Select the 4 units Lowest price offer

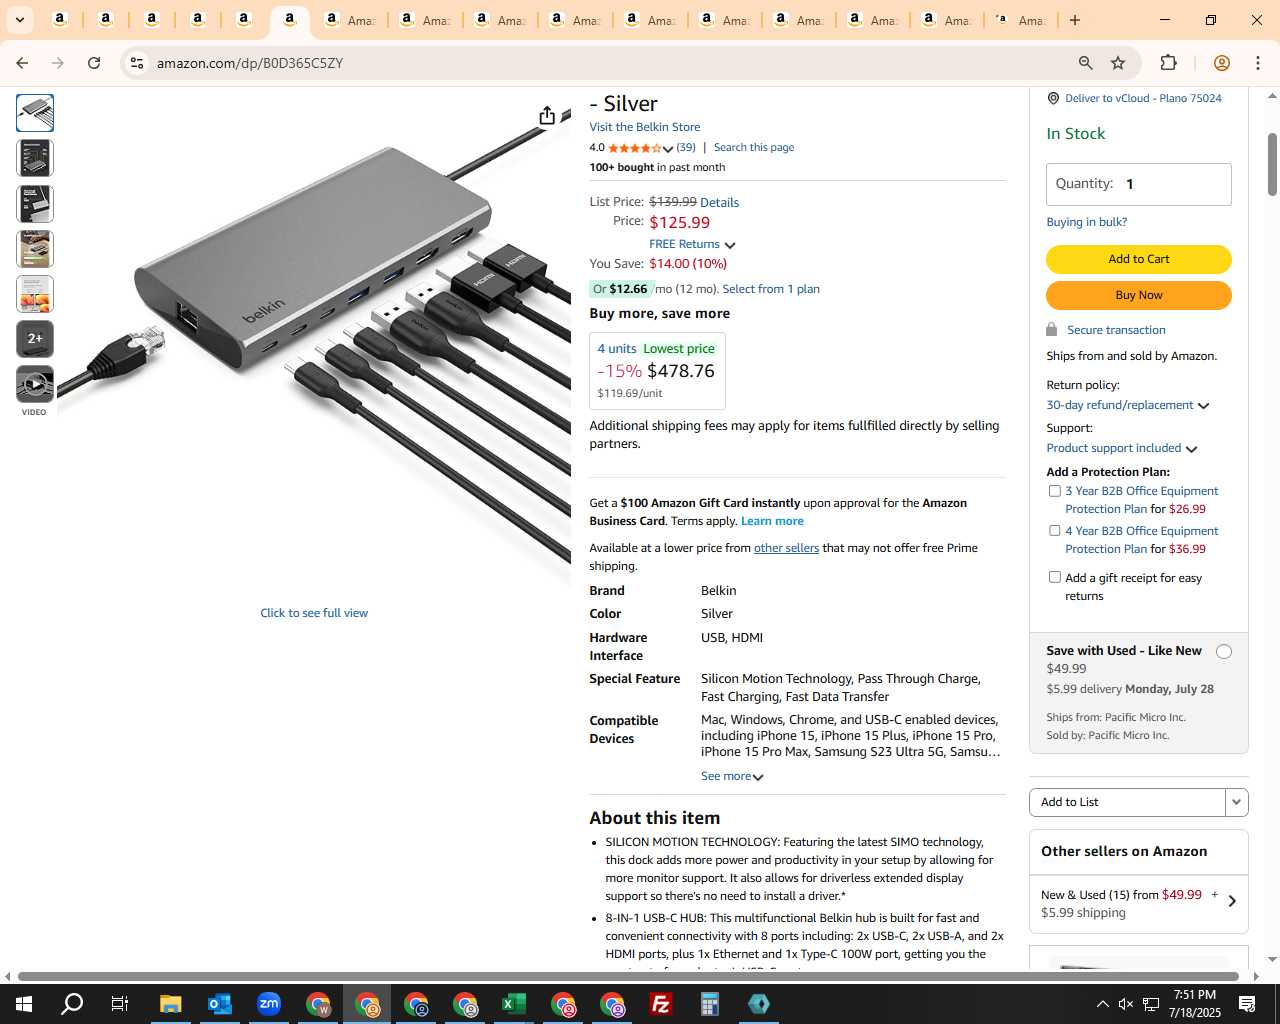(x=657, y=371)
